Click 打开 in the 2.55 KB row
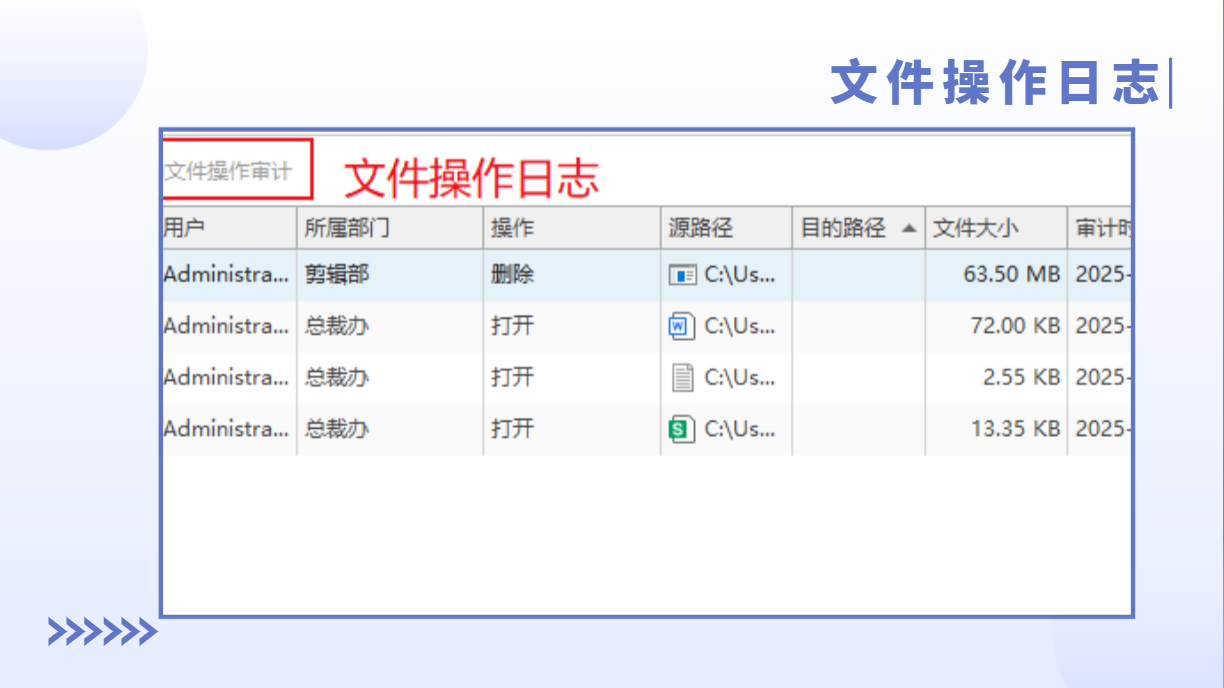The image size is (1224, 688). (512, 377)
